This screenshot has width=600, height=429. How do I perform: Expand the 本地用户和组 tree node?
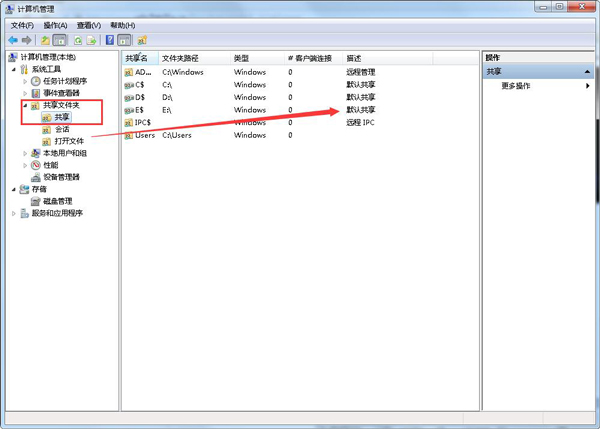25,153
